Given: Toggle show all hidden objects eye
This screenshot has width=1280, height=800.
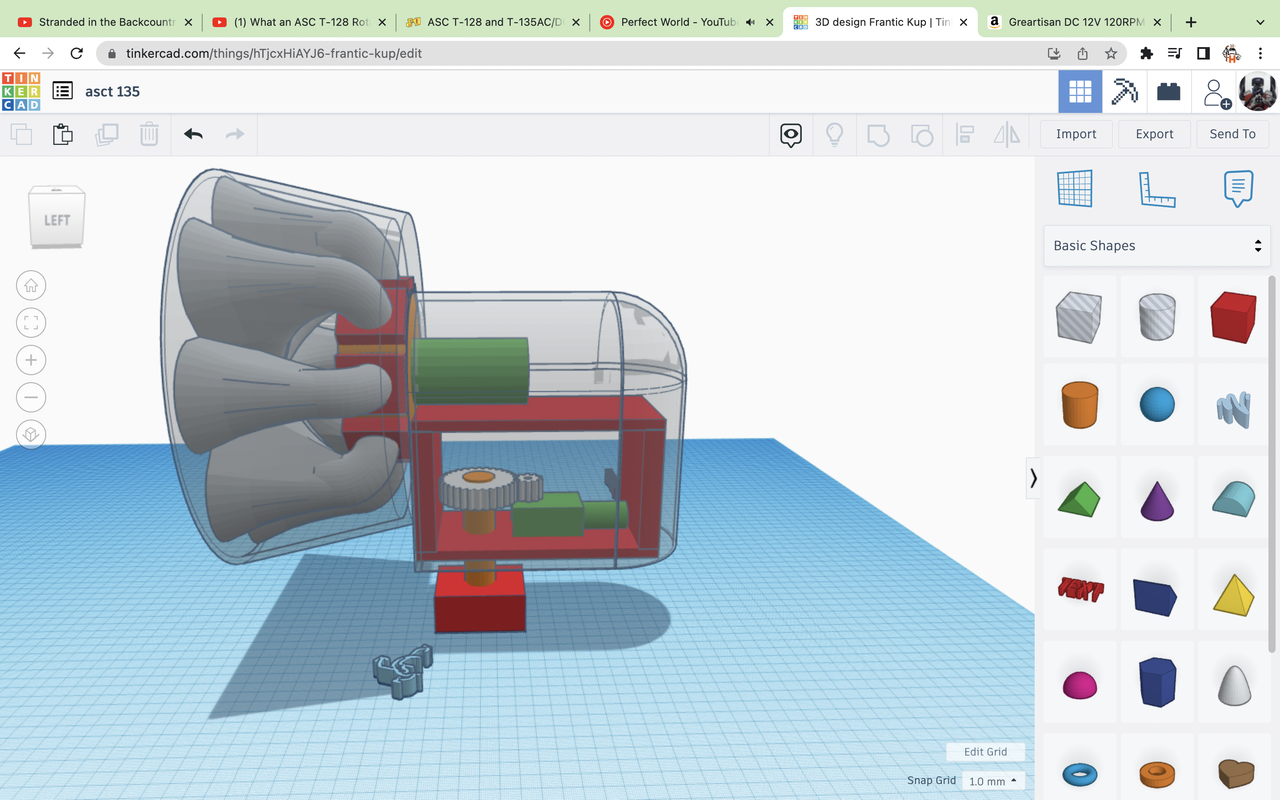Looking at the screenshot, I should point(791,134).
